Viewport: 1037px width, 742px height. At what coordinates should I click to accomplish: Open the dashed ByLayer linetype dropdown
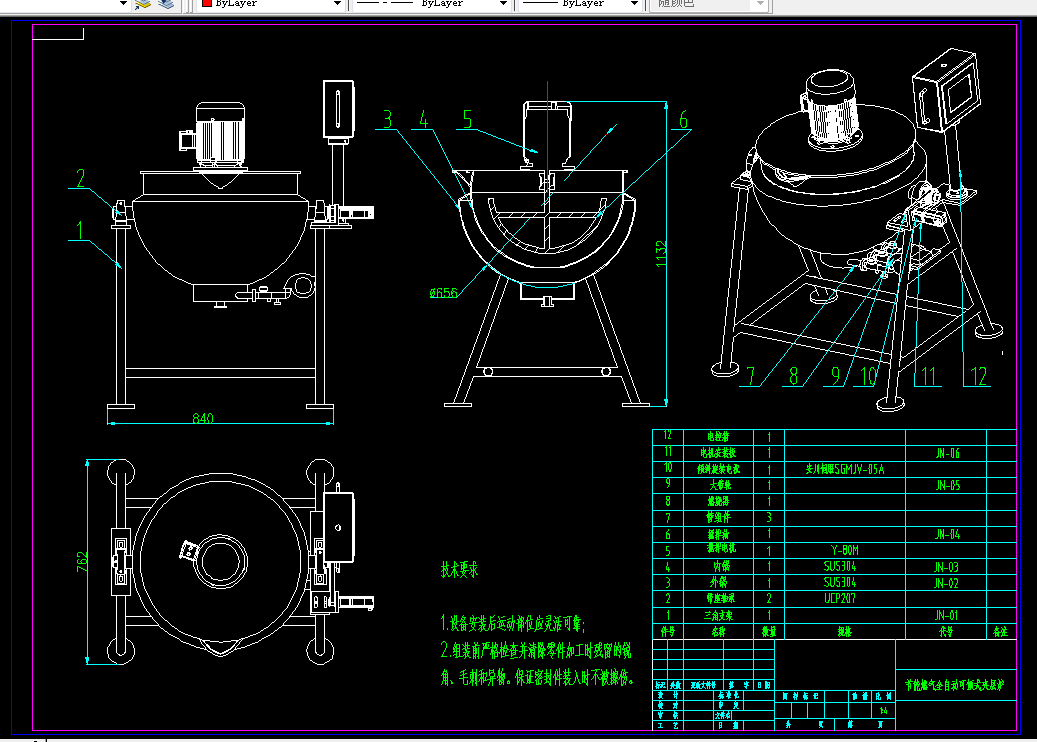pyautogui.click(x=503, y=3)
